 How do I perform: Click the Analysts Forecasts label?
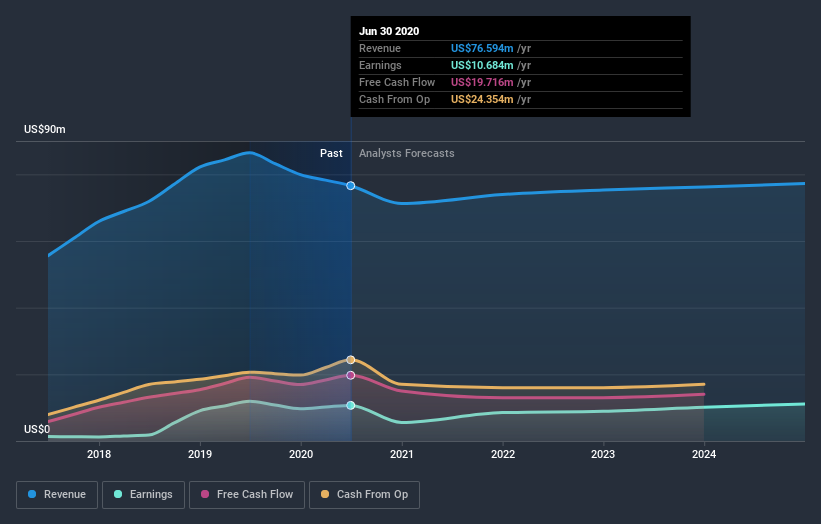click(x=407, y=153)
